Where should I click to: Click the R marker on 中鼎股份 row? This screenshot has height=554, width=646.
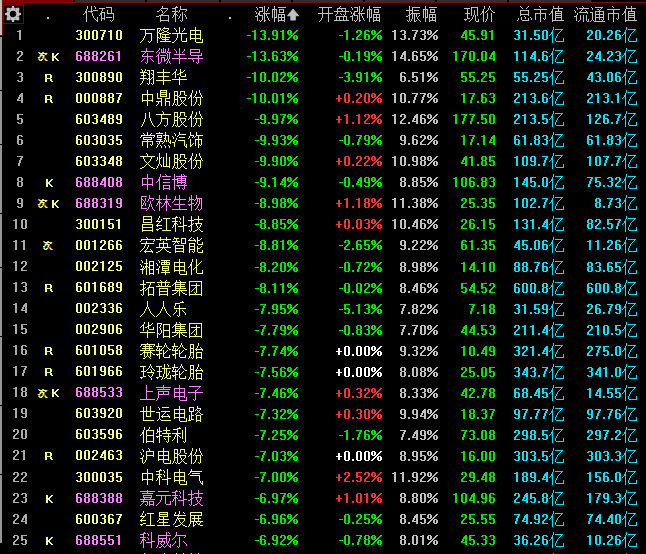48,98
